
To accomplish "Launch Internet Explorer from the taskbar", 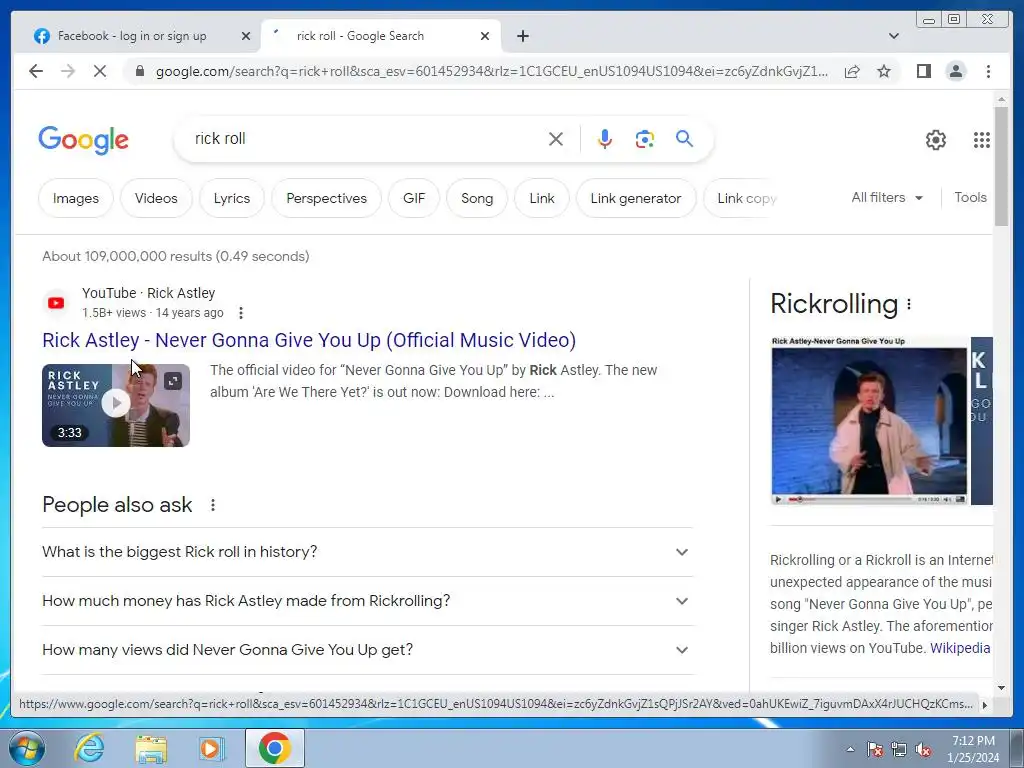I will (89, 748).
